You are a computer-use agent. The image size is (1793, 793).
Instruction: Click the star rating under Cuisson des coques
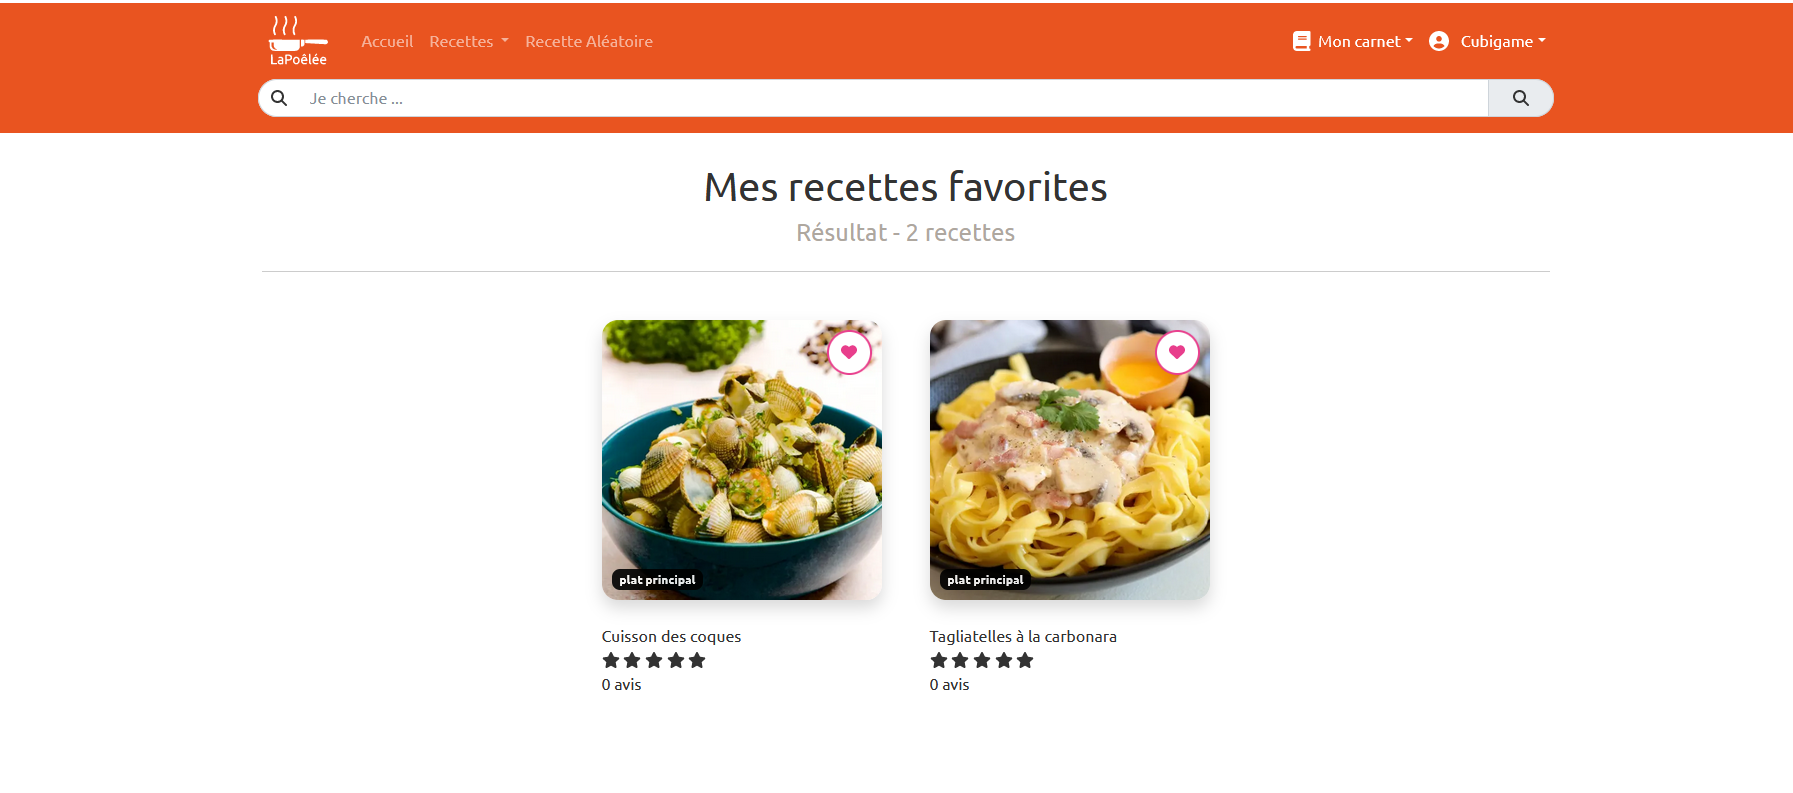tap(654, 660)
